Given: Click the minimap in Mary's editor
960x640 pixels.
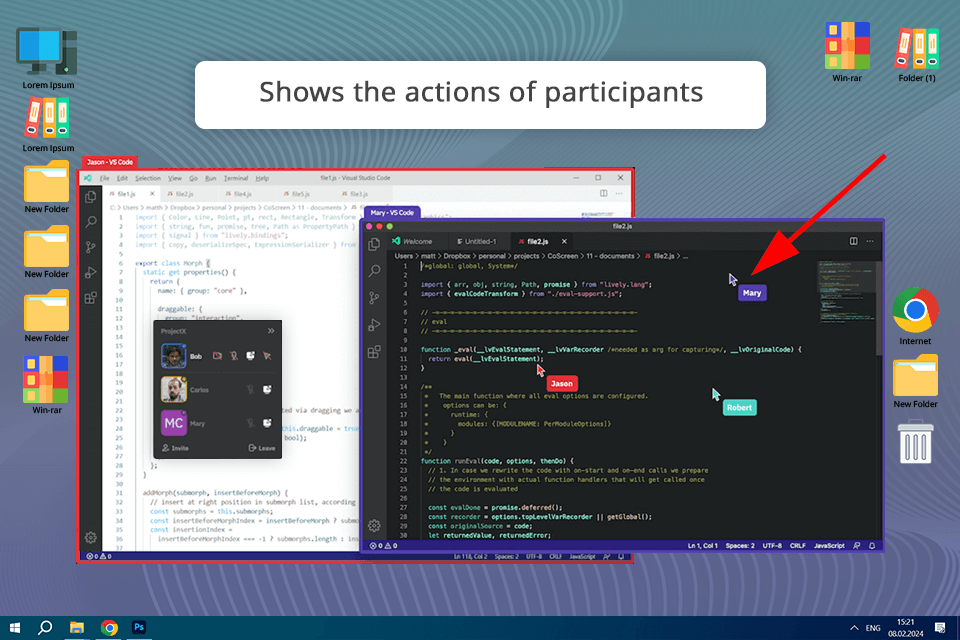Looking at the screenshot, I should (x=846, y=292).
